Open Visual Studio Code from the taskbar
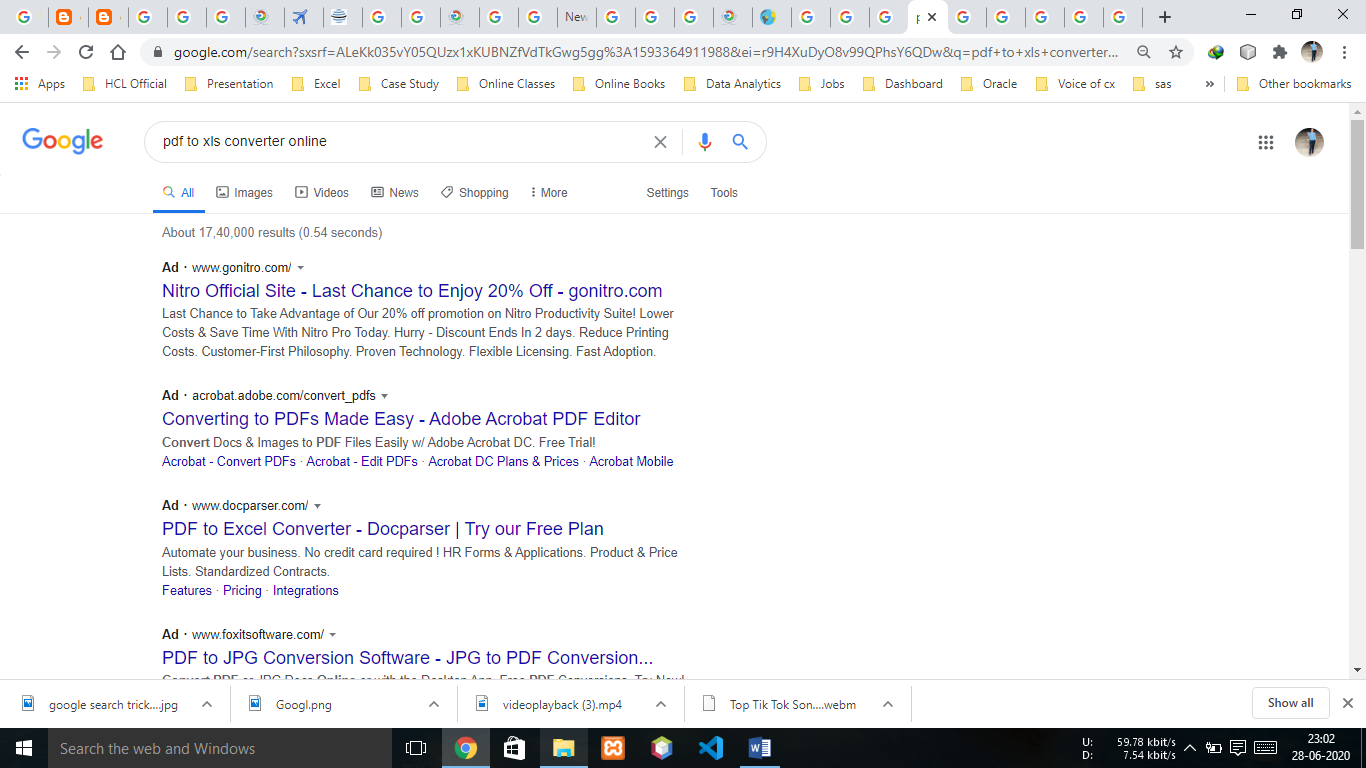 tap(710, 747)
